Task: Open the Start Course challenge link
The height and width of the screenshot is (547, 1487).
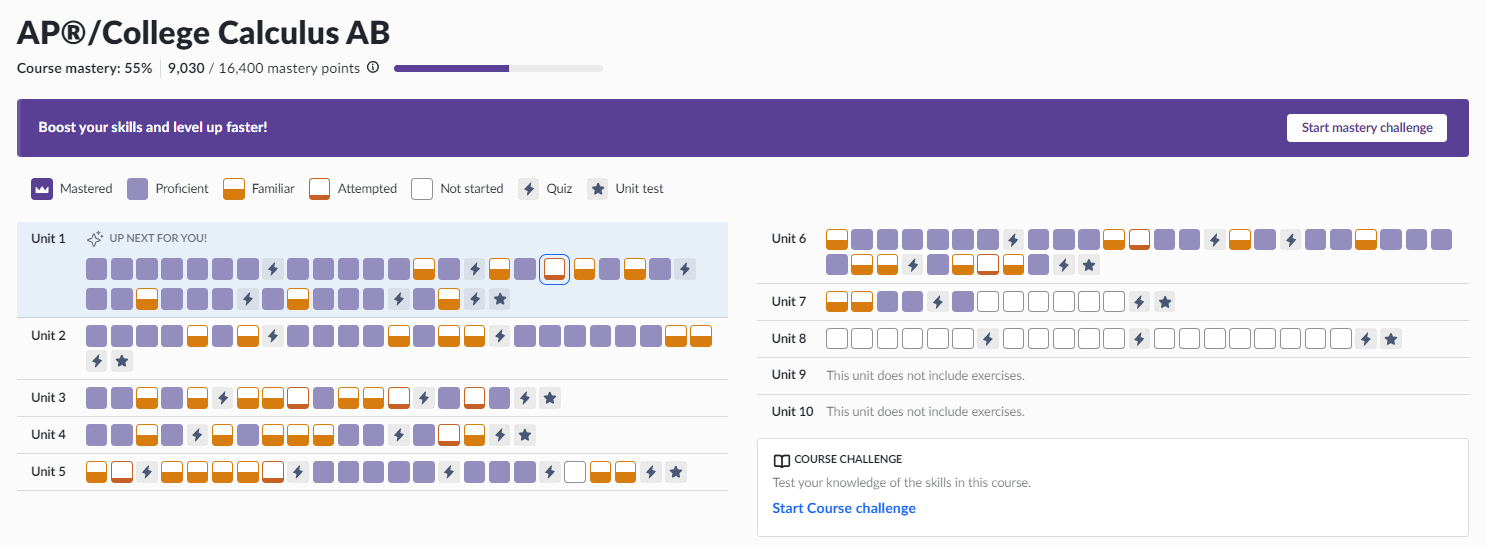Action: pyautogui.click(x=844, y=508)
